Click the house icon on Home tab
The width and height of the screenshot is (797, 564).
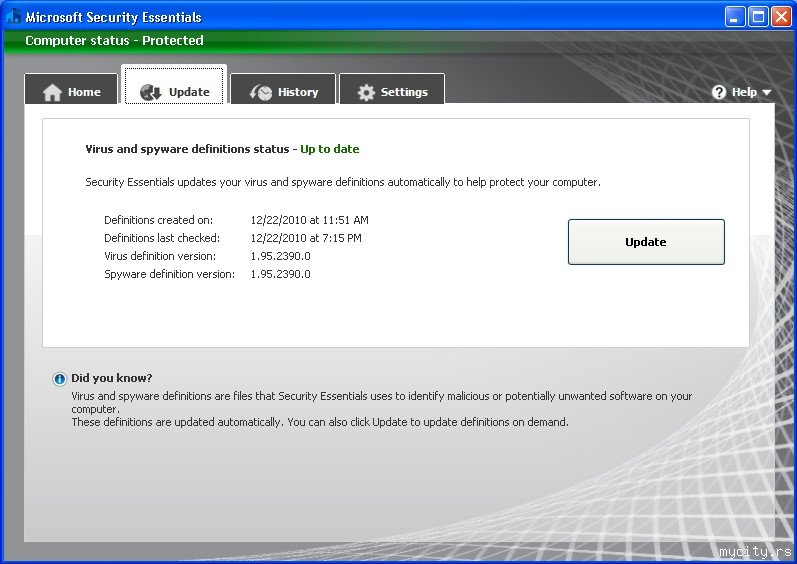(x=52, y=92)
